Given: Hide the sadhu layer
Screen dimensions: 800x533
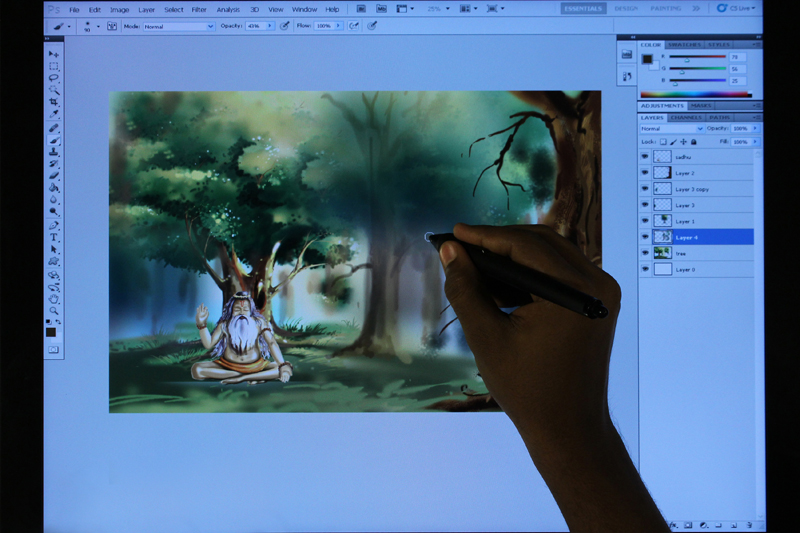Looking at the screenshot, I should point(645,157).
